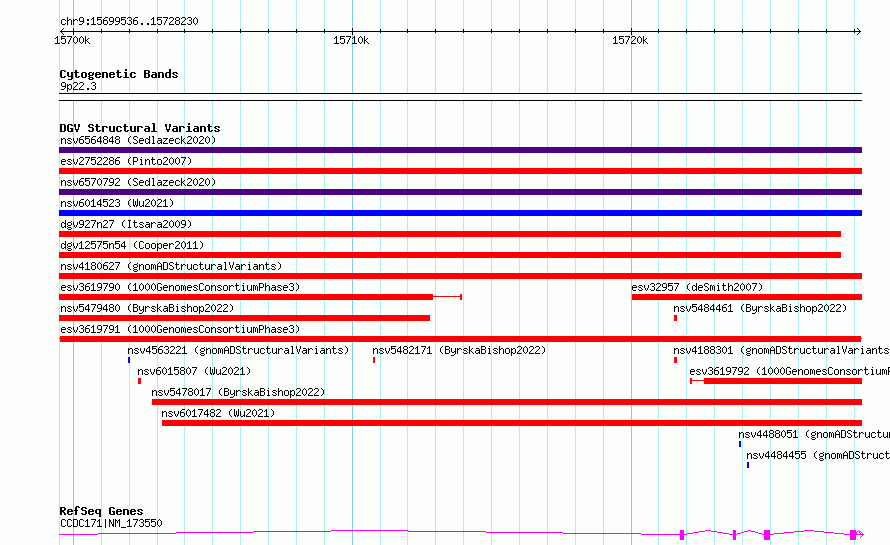Click the Cytogenetic Bands track title
The image size is (890, 545).
click(119, 74)
